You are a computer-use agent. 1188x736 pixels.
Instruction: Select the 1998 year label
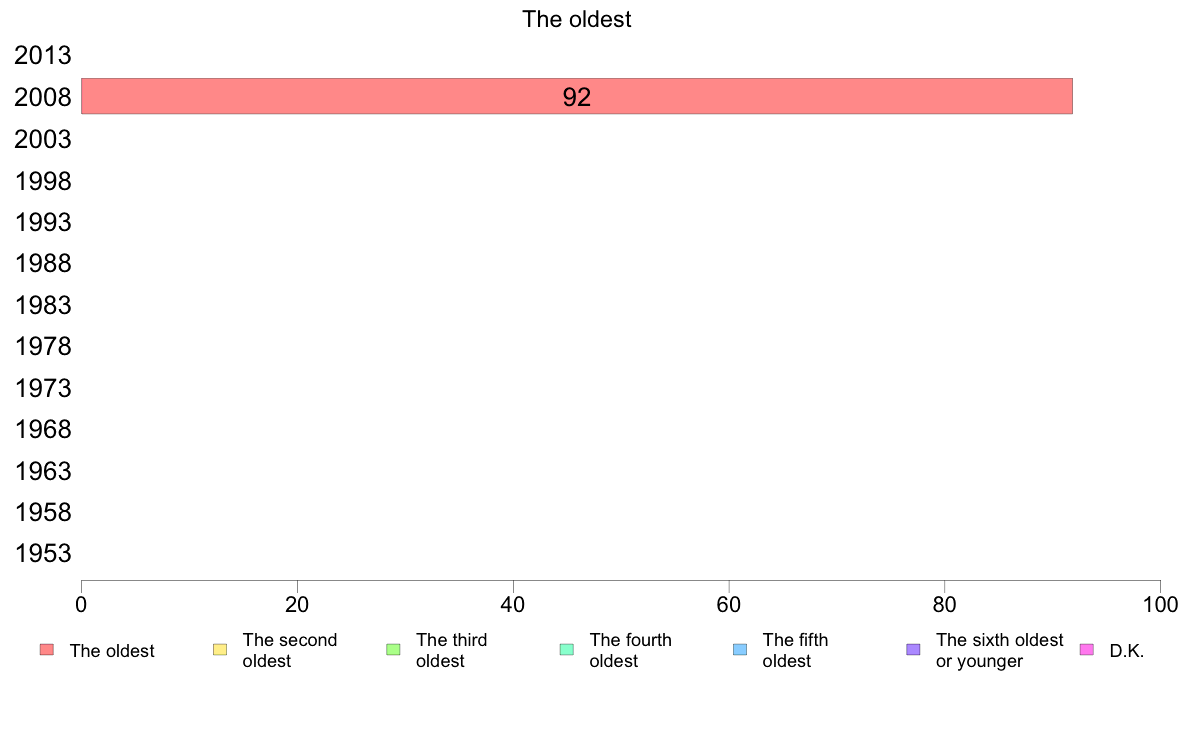42,181
